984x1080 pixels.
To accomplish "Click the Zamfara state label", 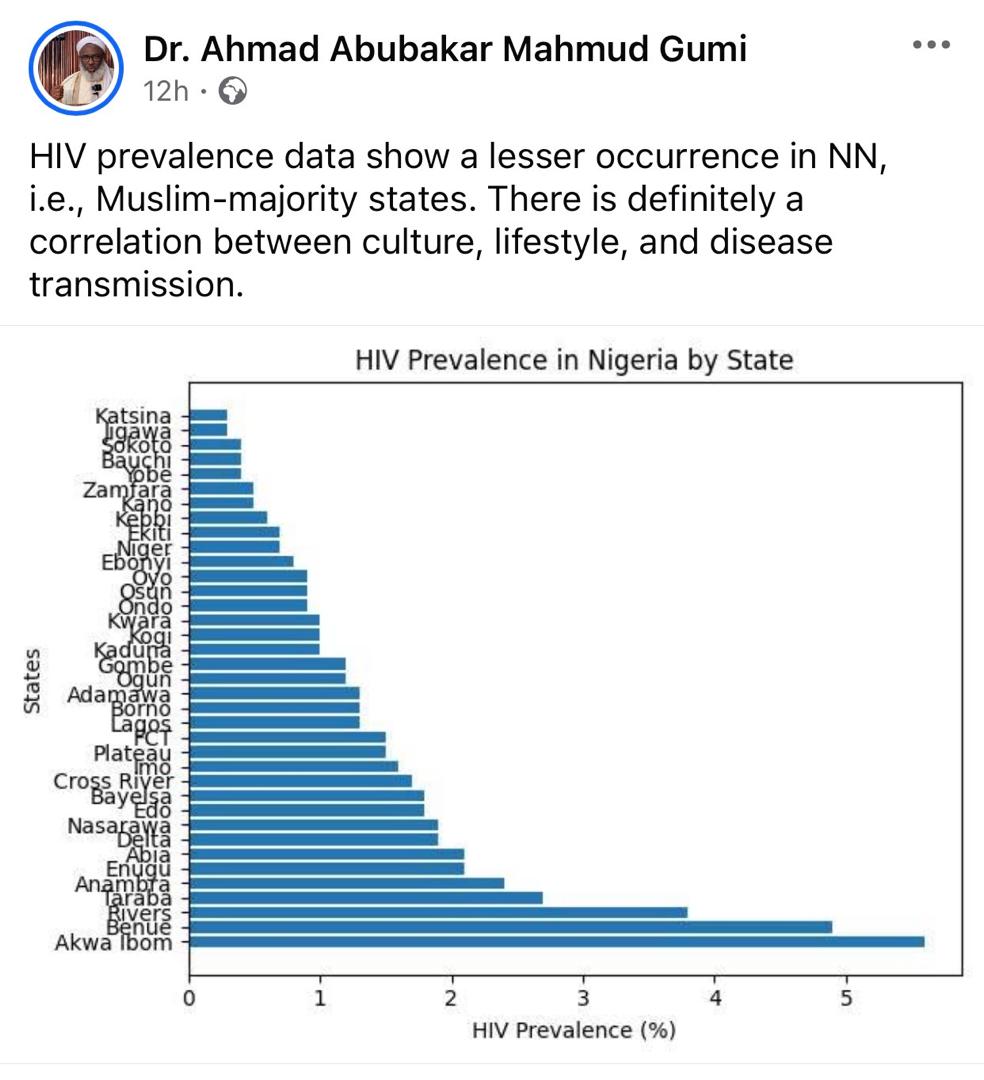I will point(127,490).
